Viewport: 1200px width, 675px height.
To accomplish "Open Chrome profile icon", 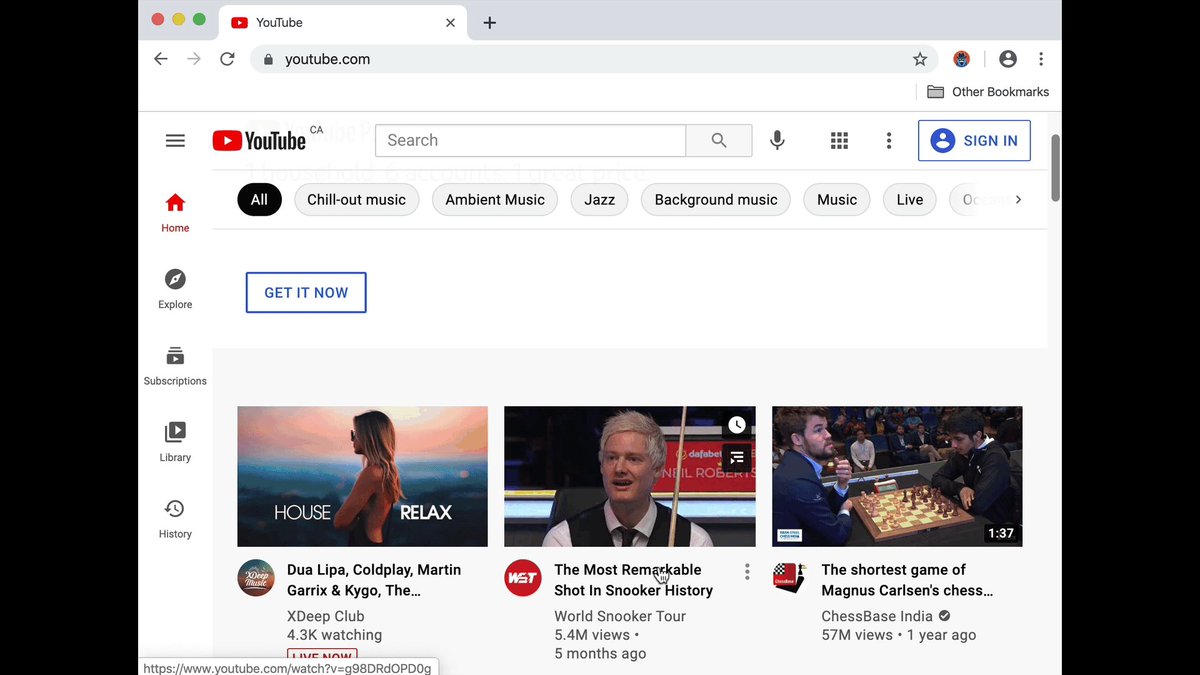I will 1008,59.
